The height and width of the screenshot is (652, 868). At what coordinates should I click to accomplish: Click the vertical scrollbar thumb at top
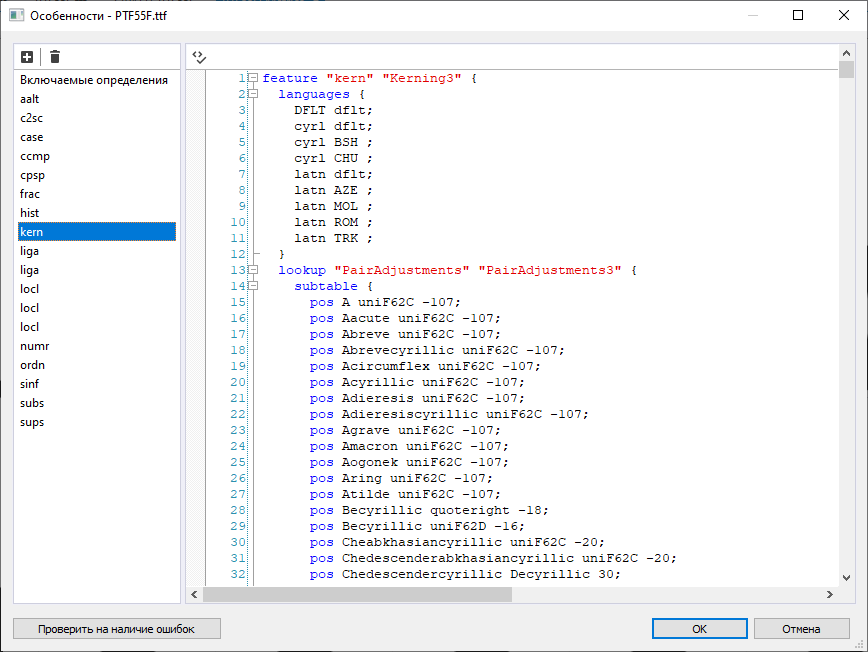coord(846,70)
